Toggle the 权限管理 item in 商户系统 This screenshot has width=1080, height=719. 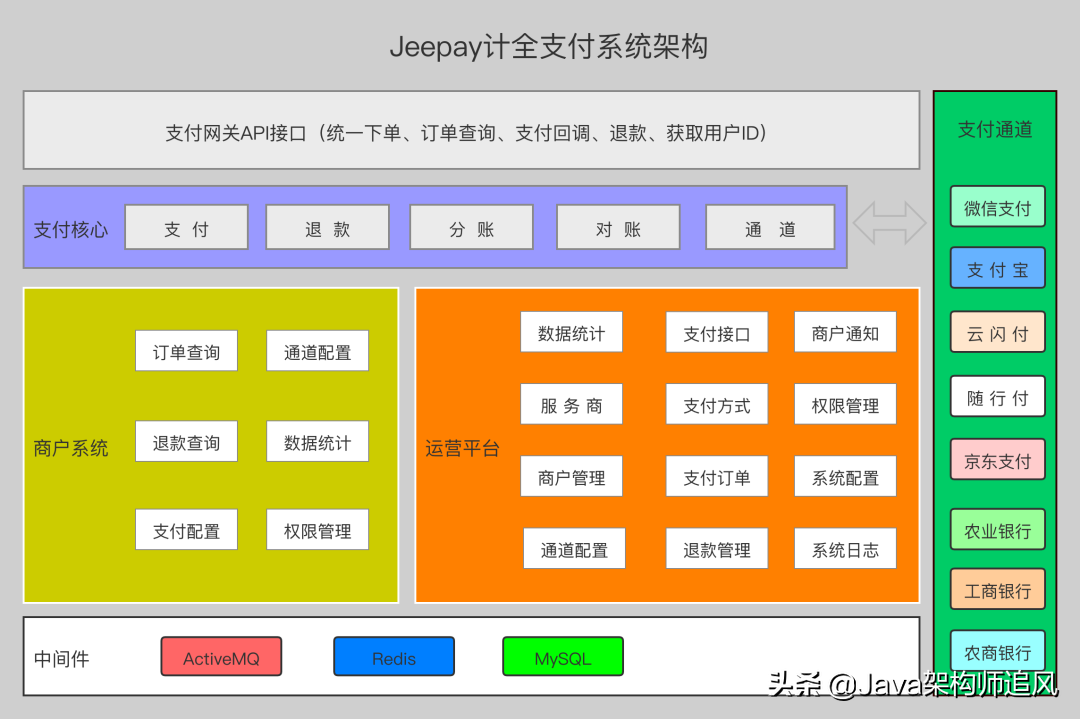point(317,529)
